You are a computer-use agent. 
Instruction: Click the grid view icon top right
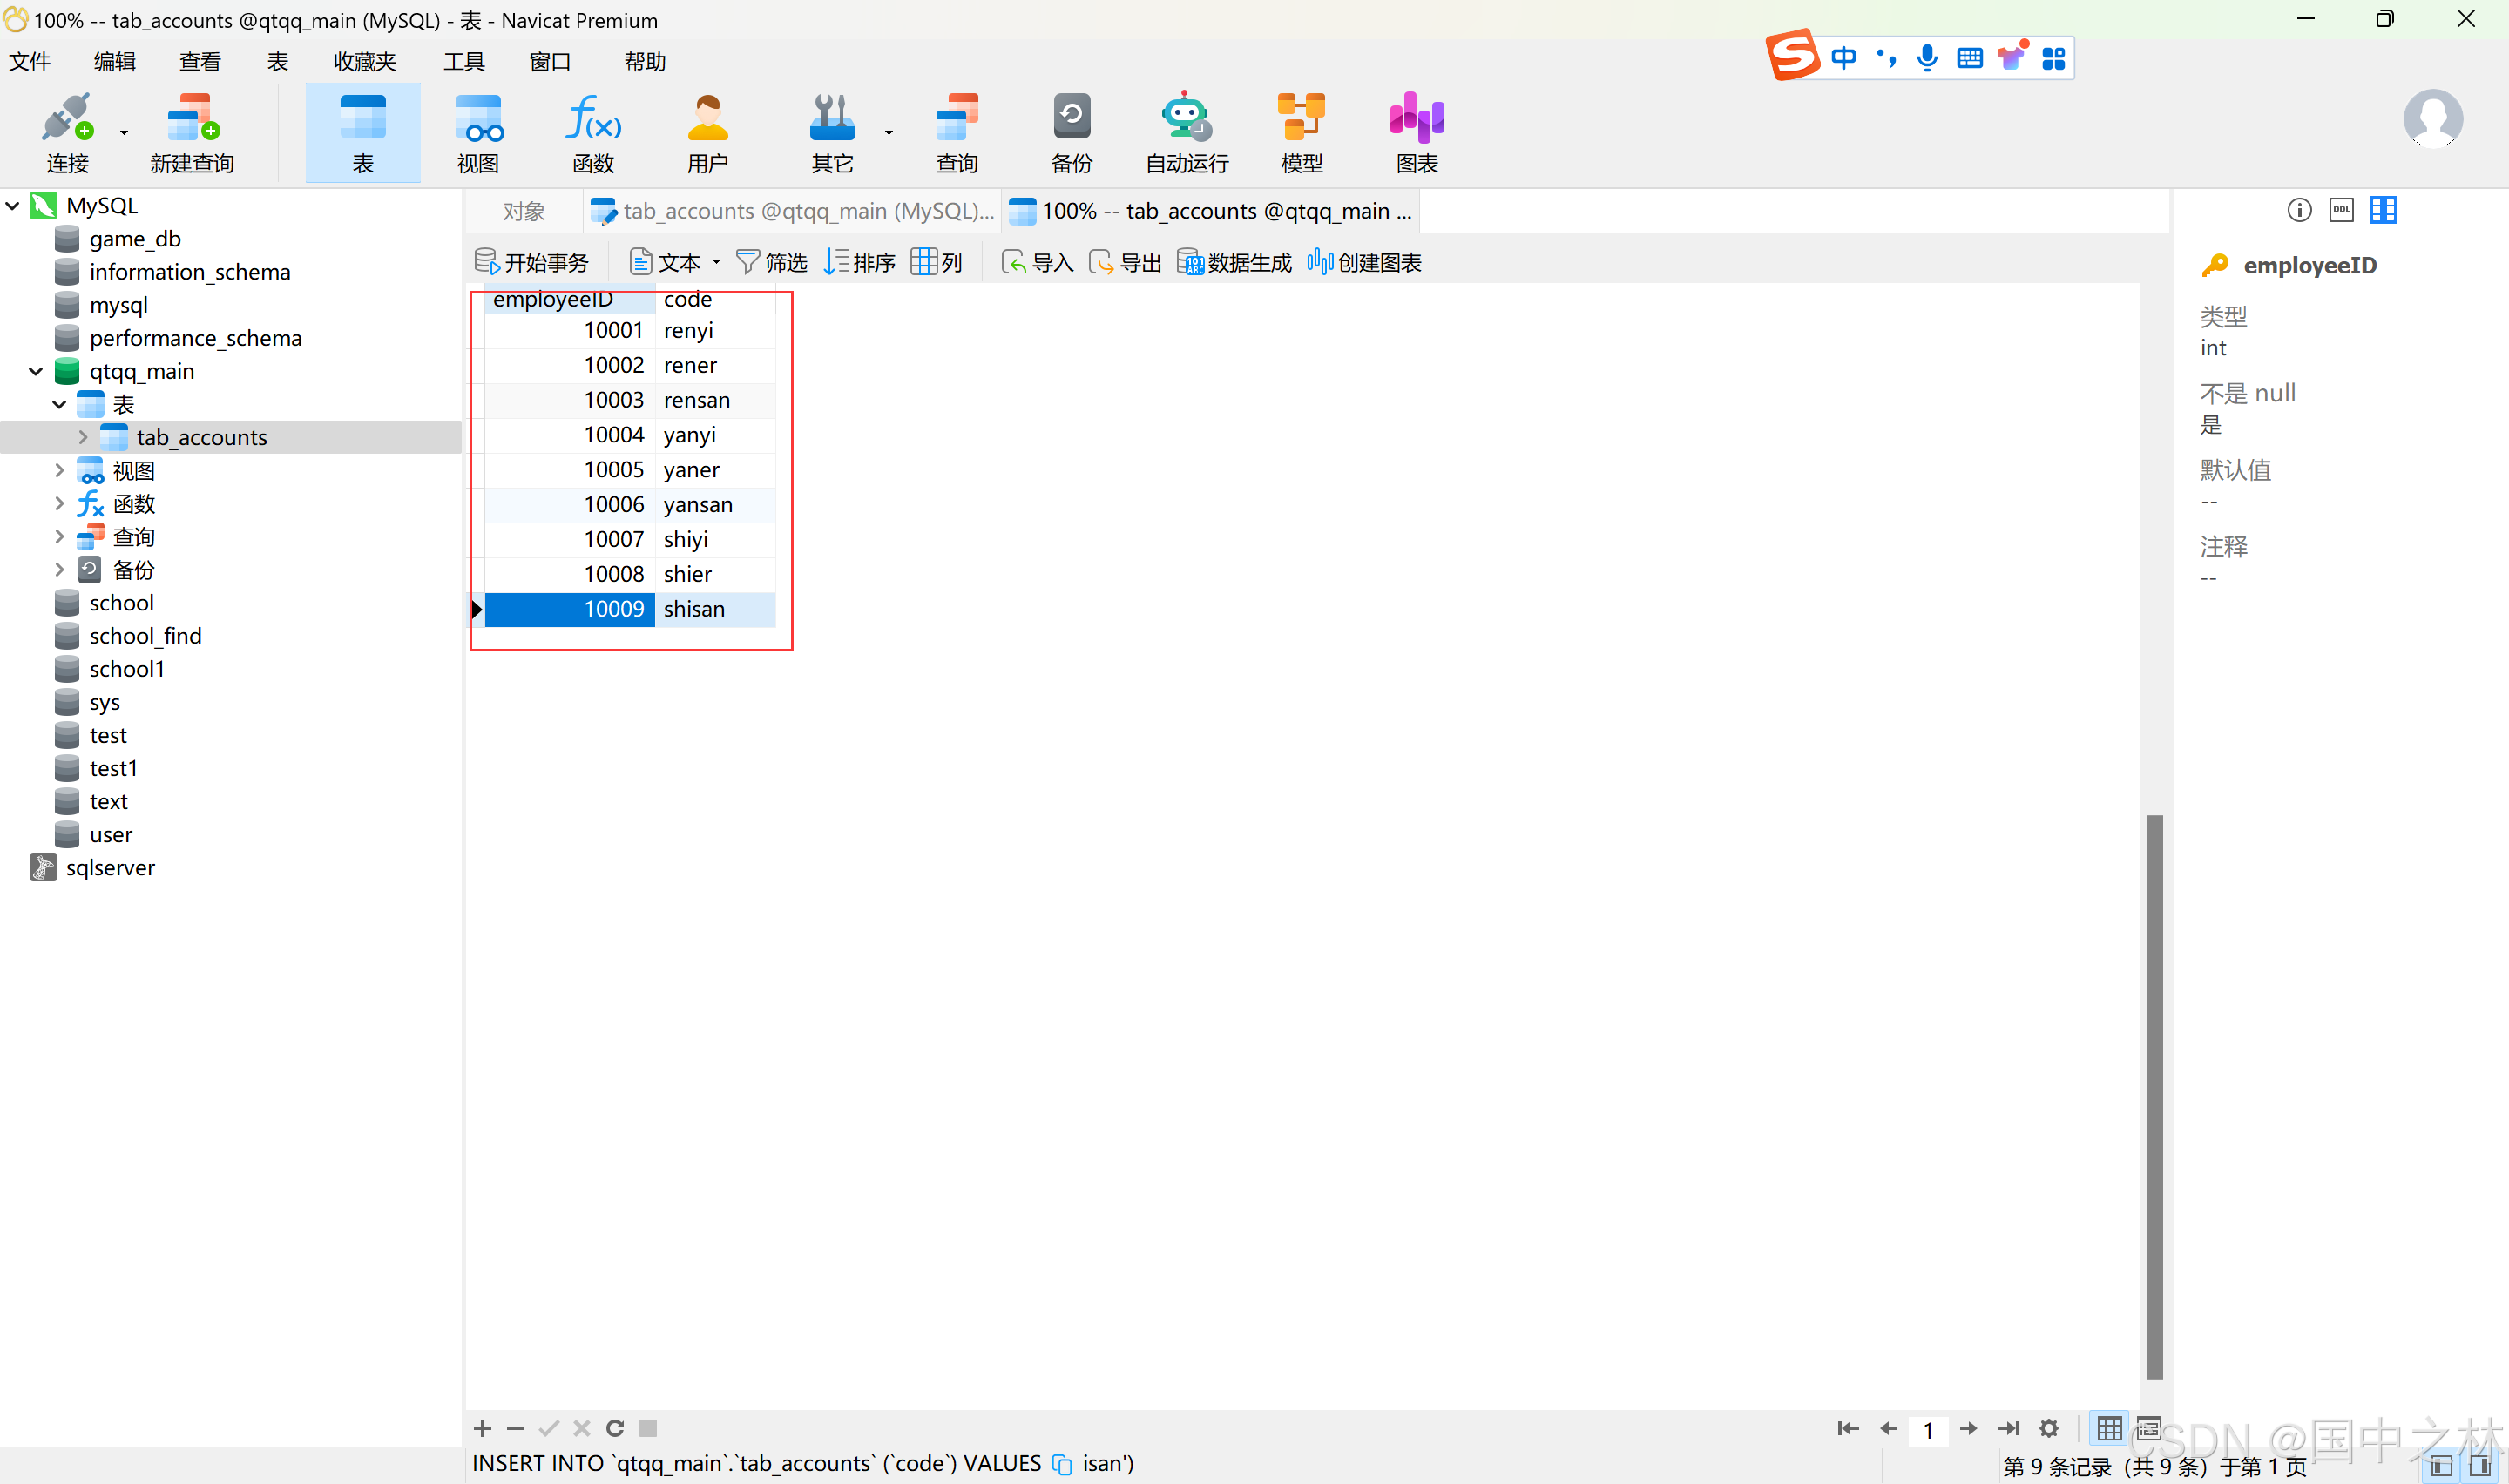coord(2382,208)
